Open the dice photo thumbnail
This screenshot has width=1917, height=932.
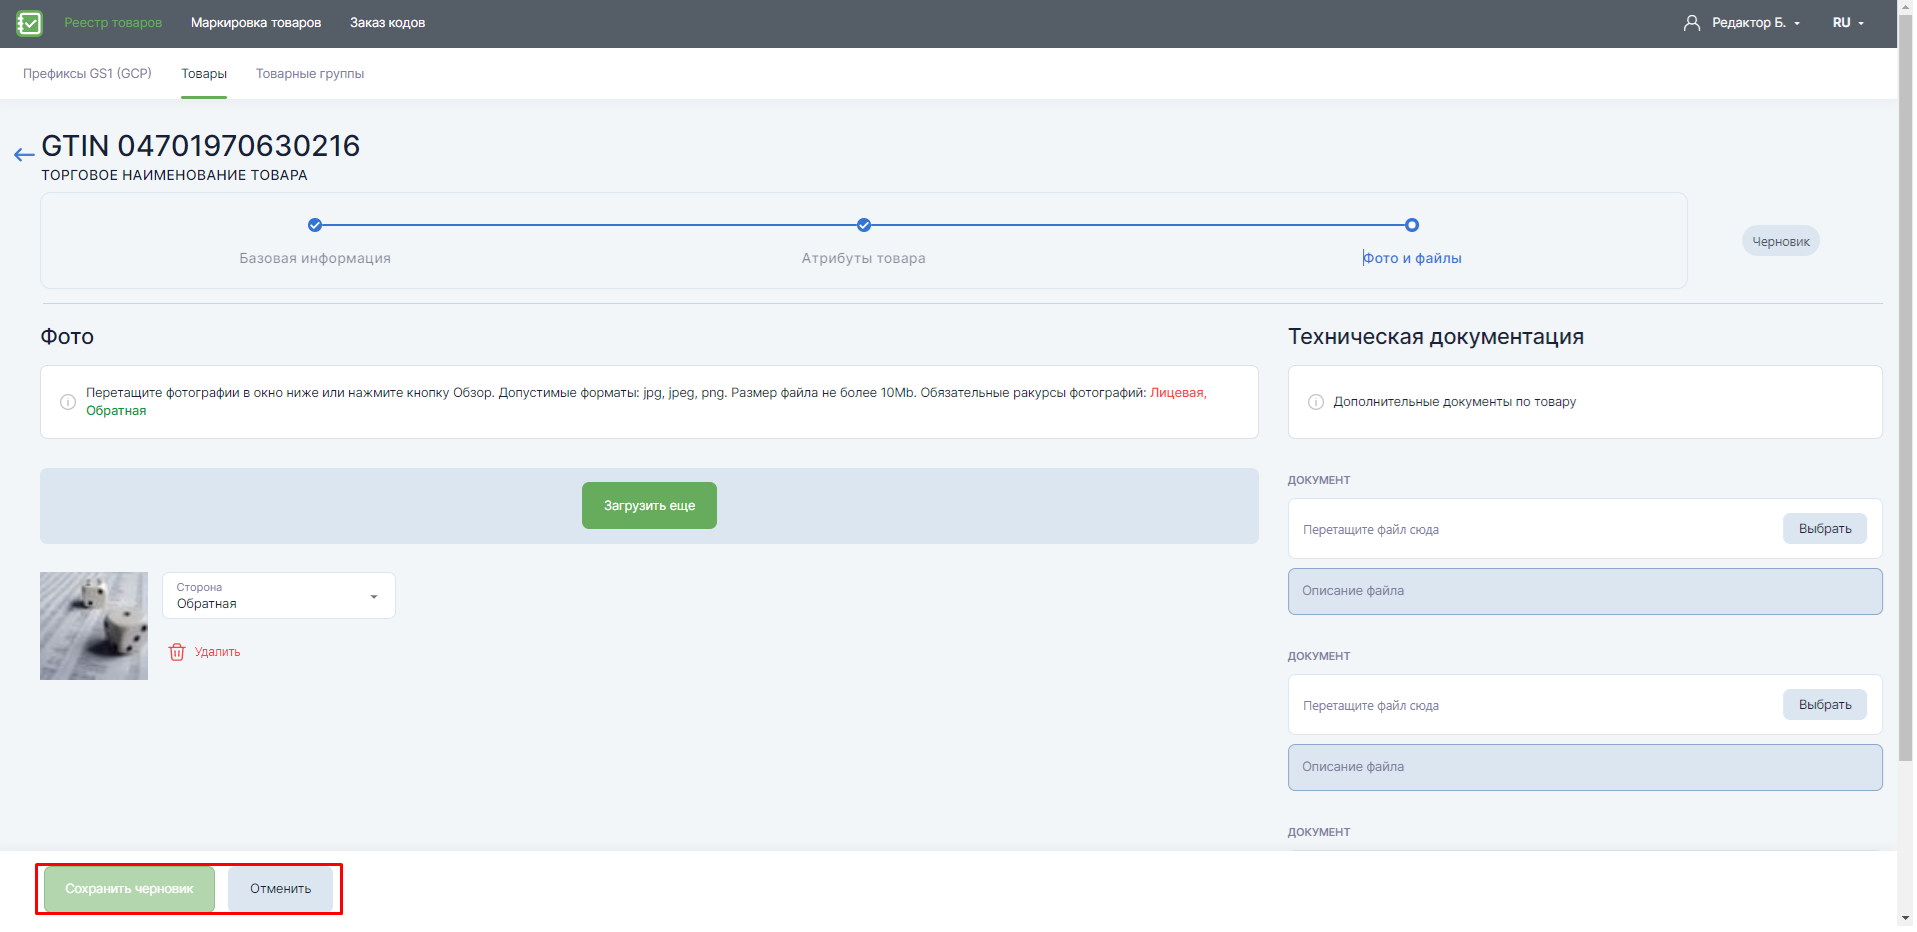coord(94,626)
